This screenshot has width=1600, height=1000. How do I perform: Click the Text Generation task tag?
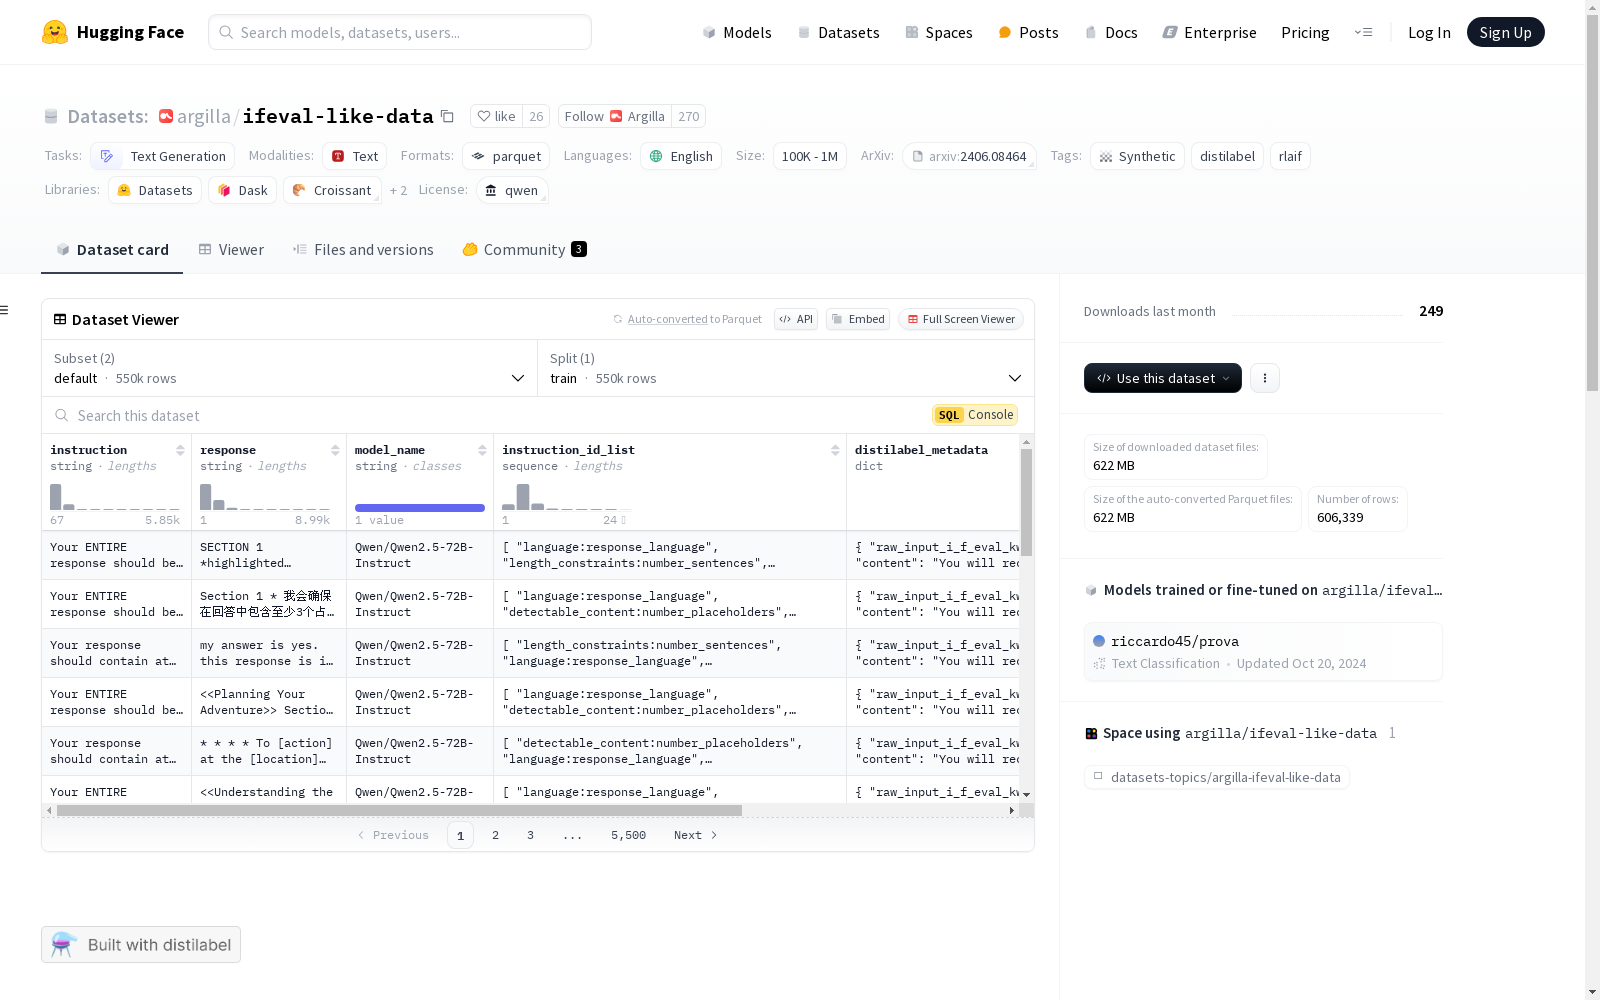(163, 156)
